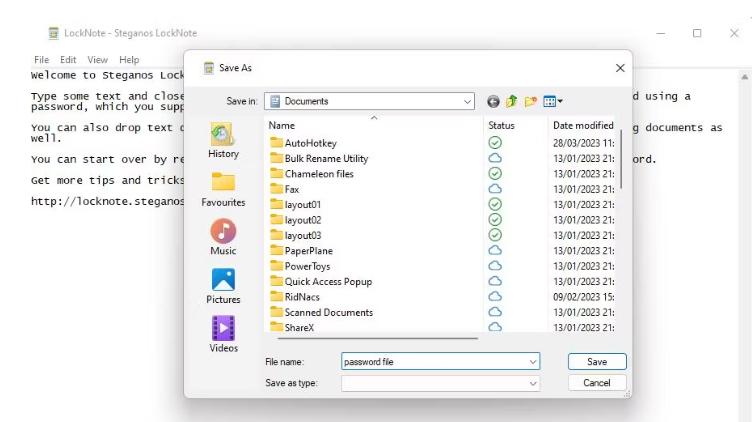Image resolution: width=752 pixels, height=422 pixels.
Task: Click the cloud status icon for Fax
Action: pos(495,189)
